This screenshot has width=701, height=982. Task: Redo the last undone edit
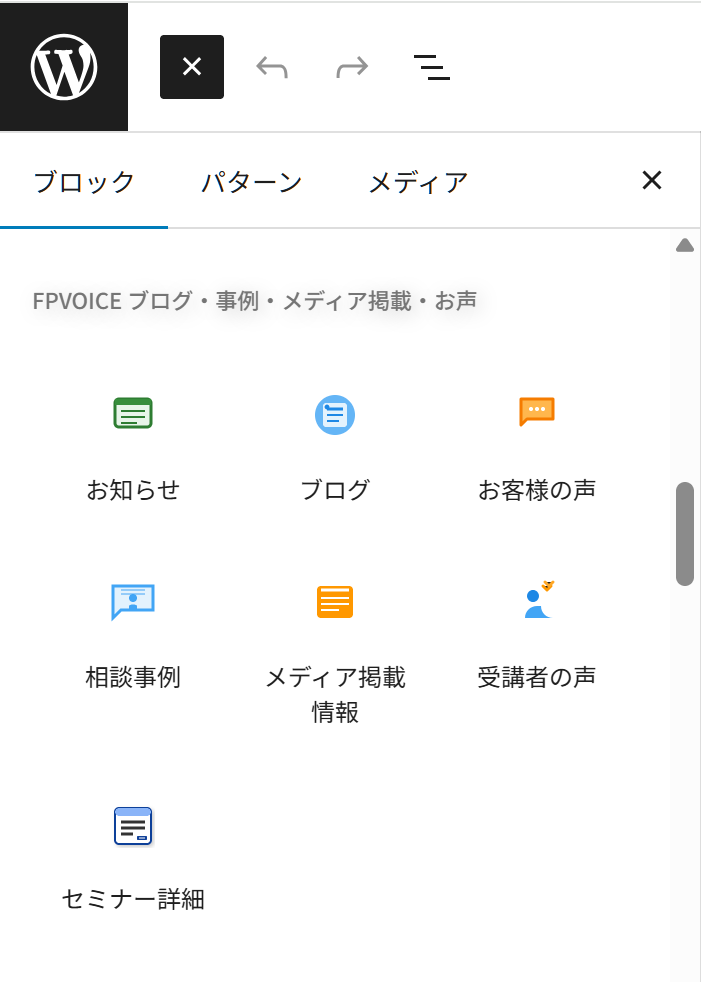(352, 67)
